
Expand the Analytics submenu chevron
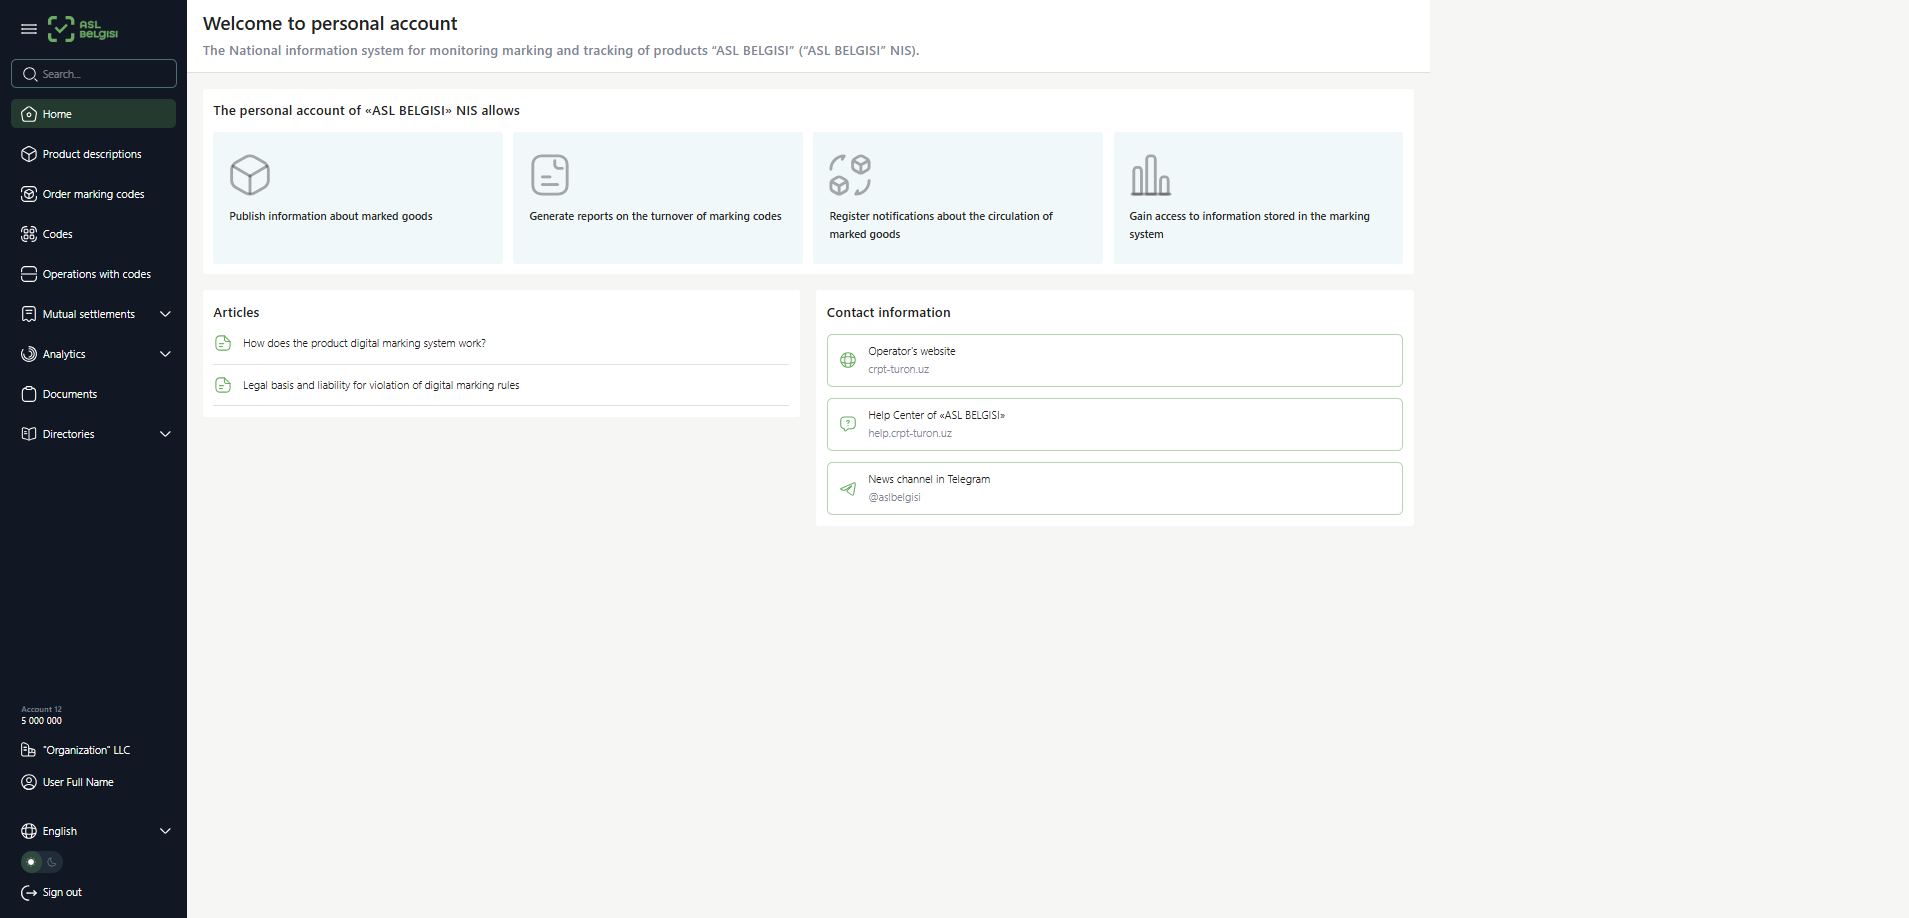166,354
